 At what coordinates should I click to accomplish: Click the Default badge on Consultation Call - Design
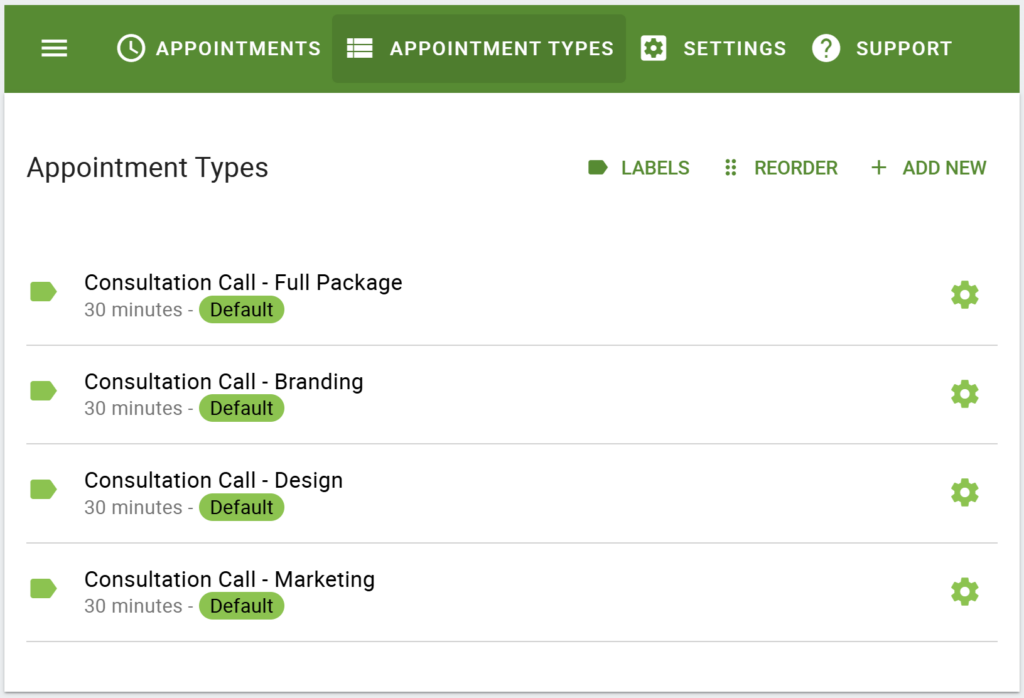point(241,508)
